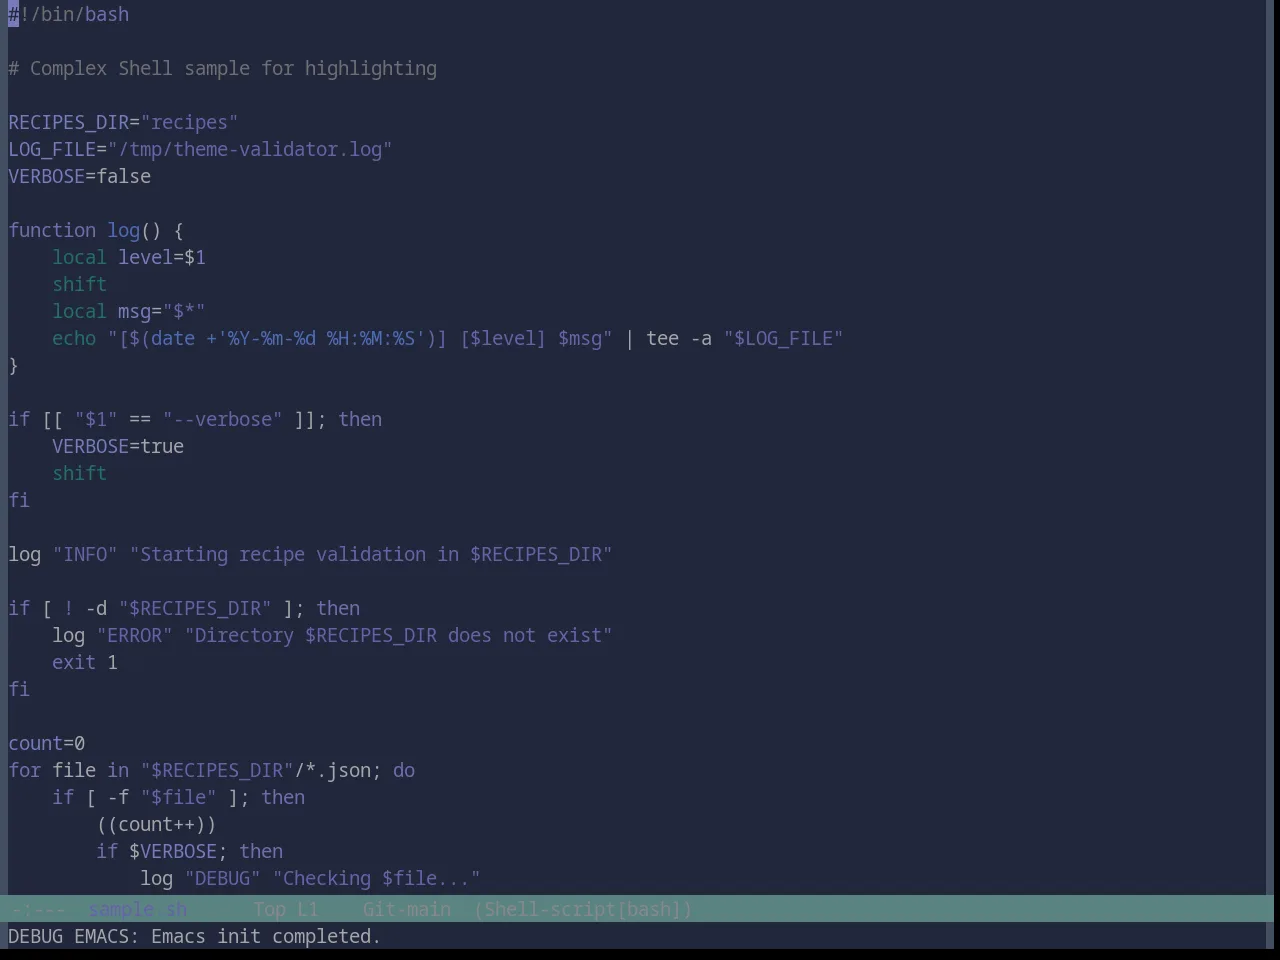The height and width of the screenshot is (960, 1280).
Task: Click the "Directory $RECIPES_DIR does not exist" string
Action: (398, 636)
